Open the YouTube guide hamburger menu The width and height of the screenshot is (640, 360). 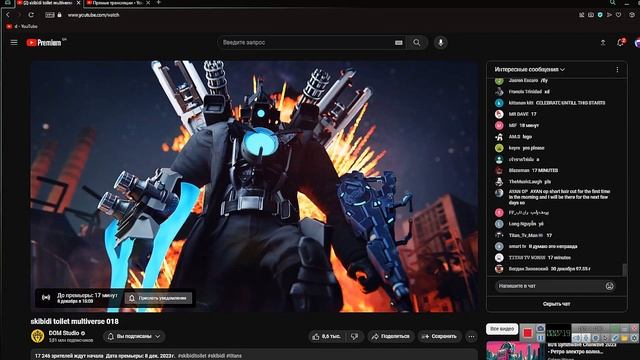point(14,42)
